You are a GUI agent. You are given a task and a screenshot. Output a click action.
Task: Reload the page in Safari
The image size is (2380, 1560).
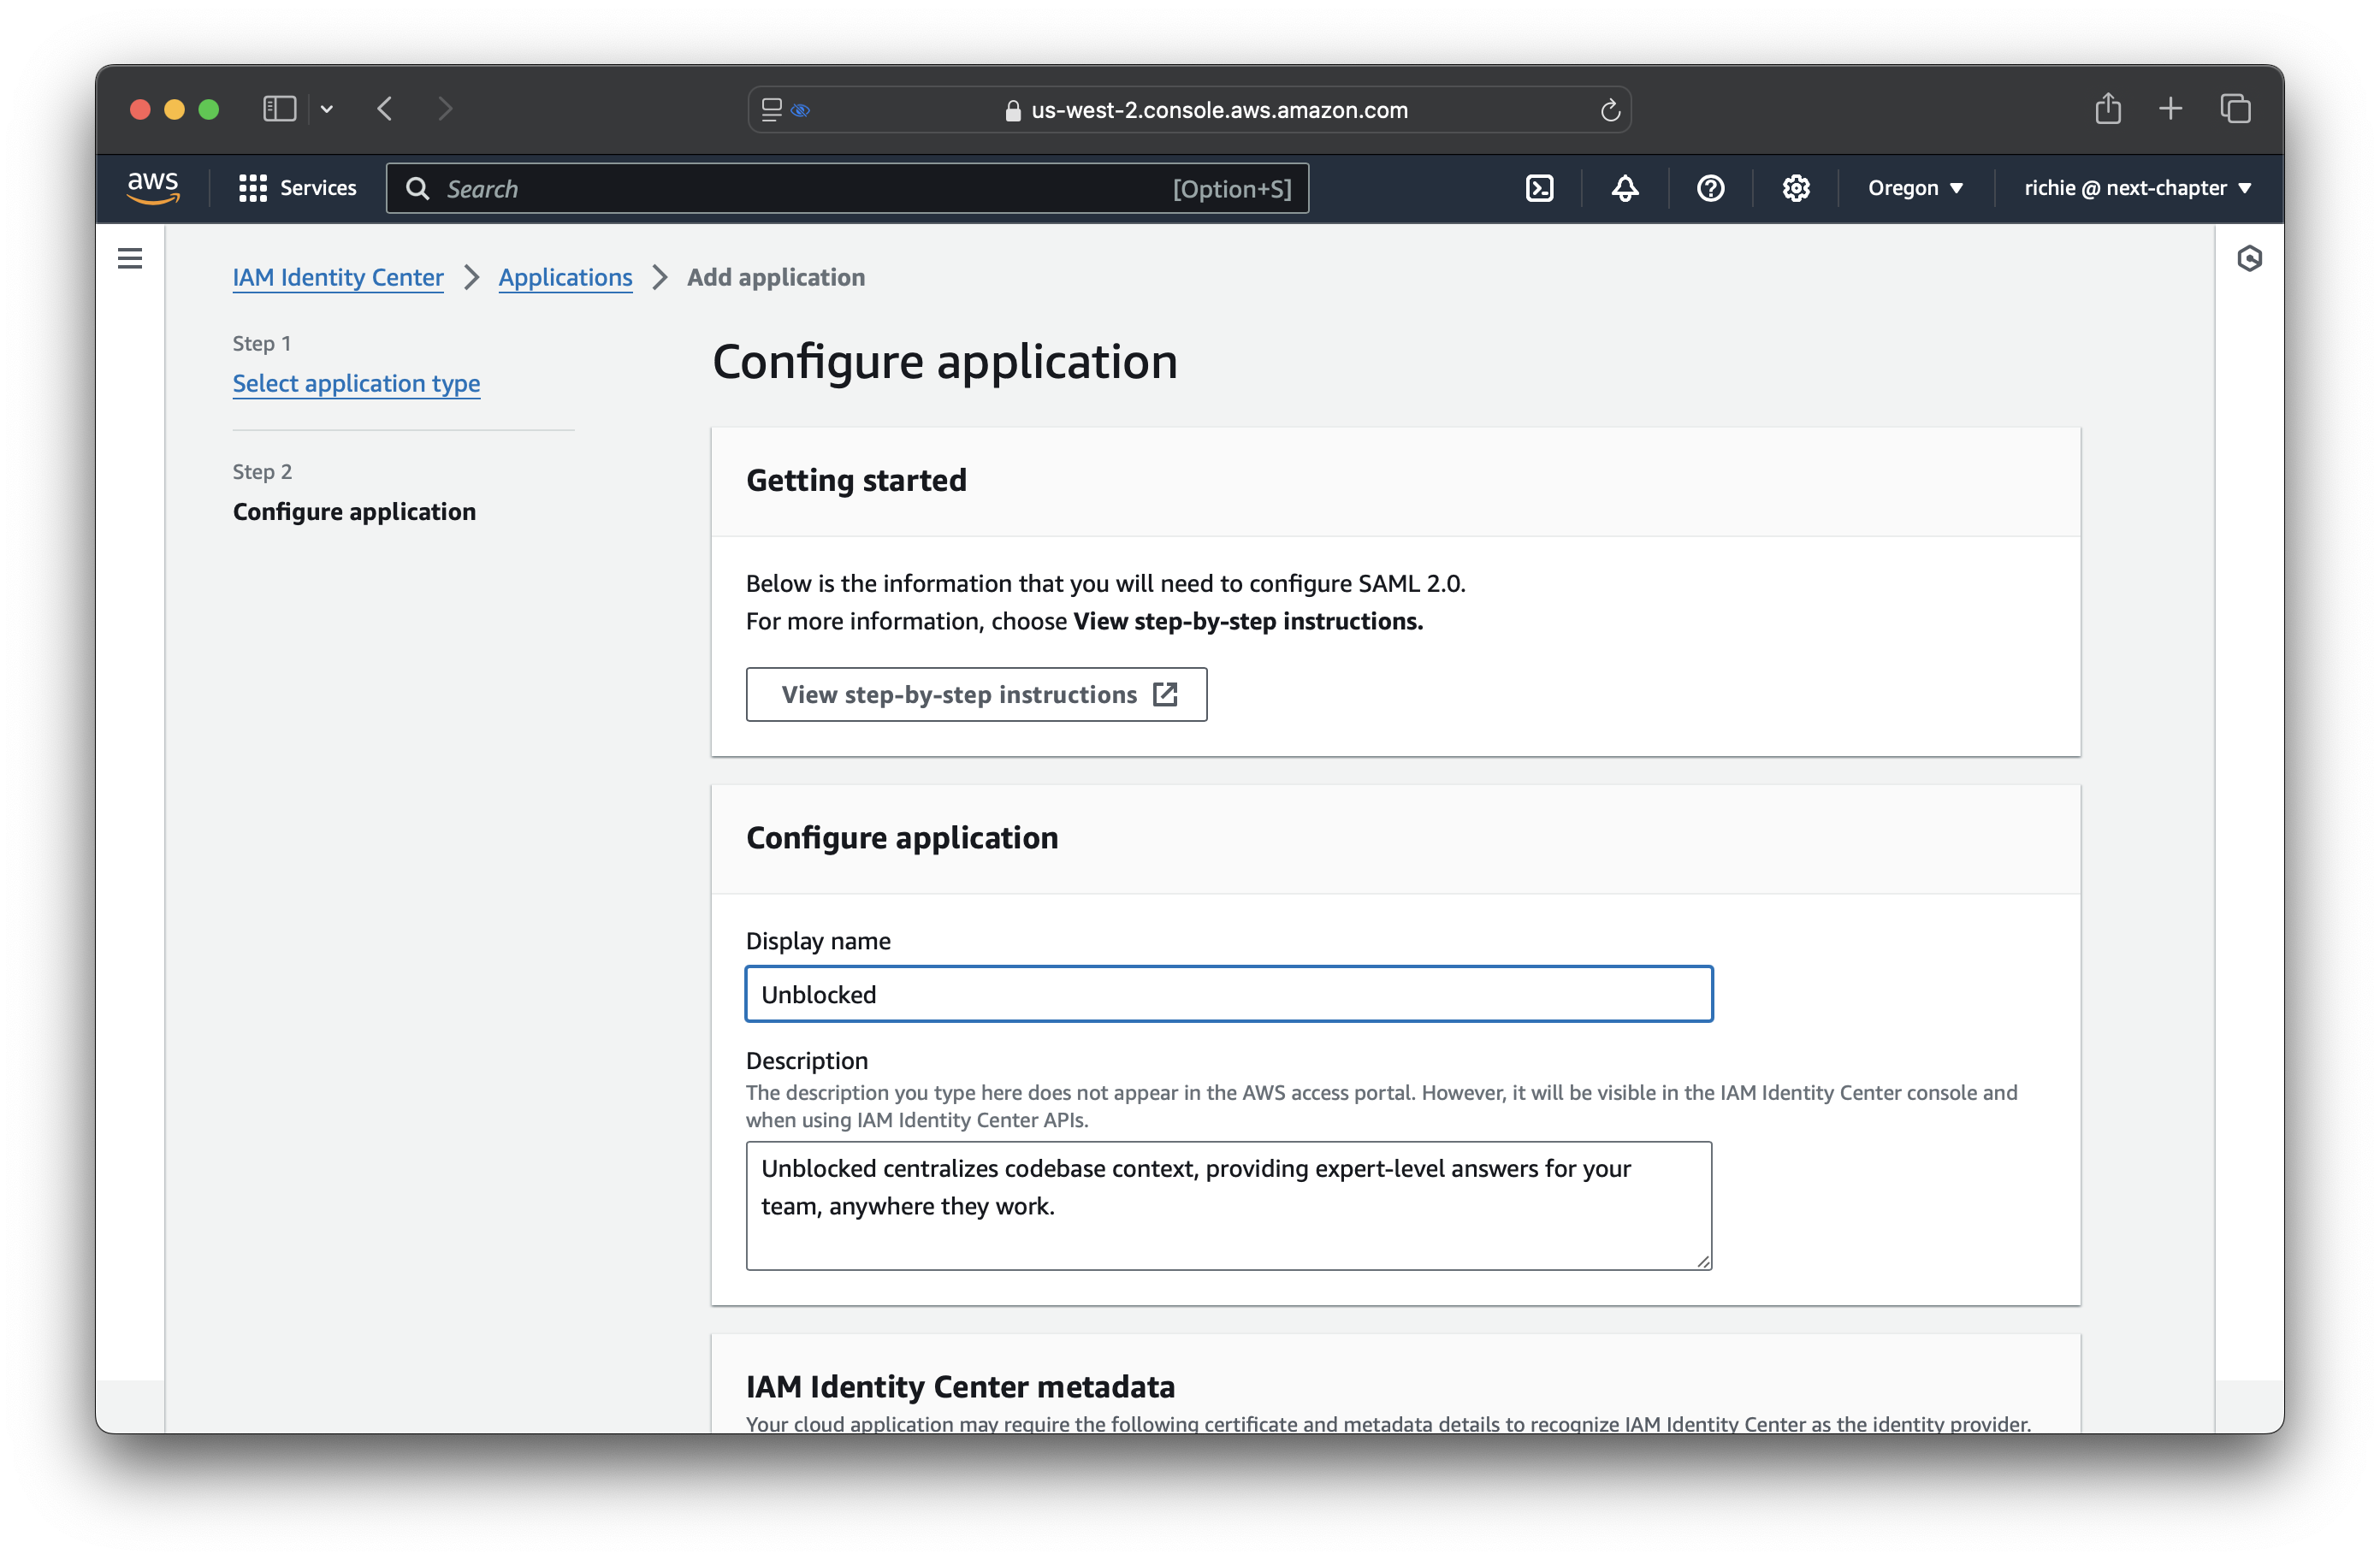1610,110
